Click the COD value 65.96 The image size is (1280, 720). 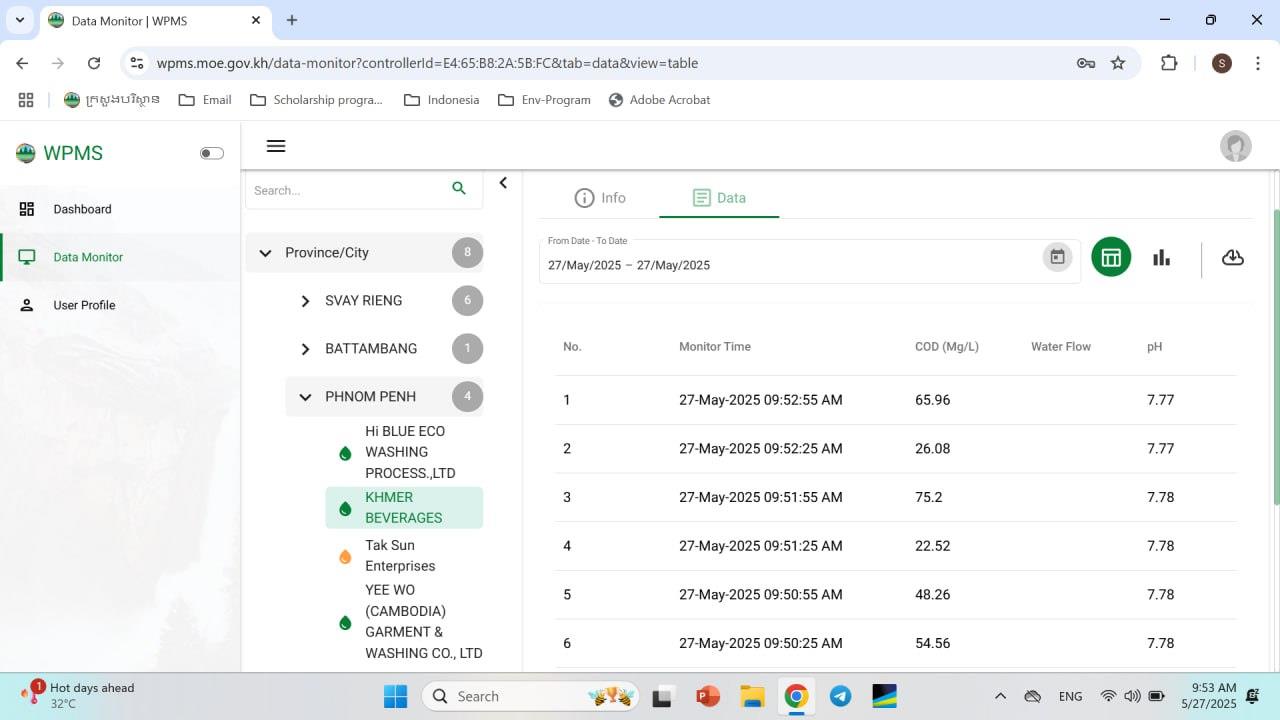[x=932, y=400]
